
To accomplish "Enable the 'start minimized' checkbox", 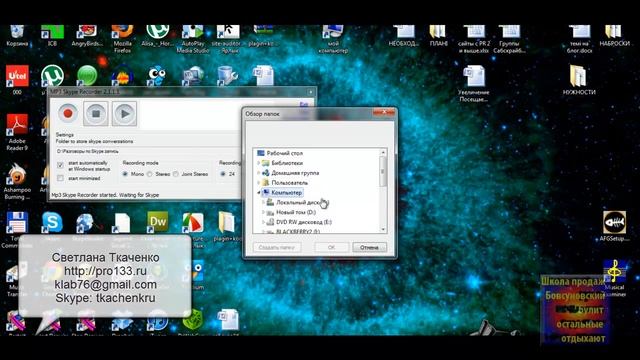I will click(60, 178).
